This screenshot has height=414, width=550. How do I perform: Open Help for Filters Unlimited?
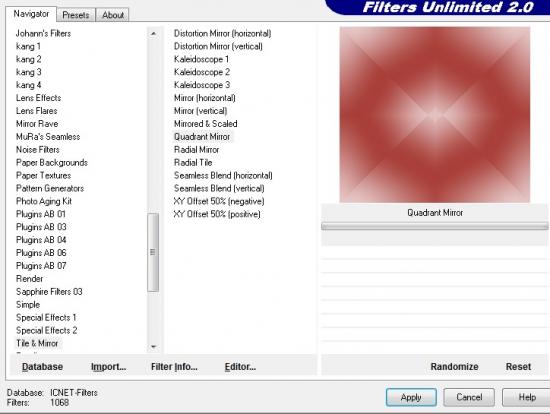coord(527,397)
